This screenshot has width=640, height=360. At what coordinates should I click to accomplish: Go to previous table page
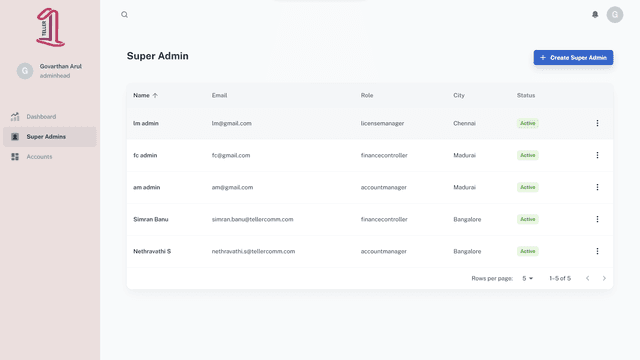(x=587, y=278)
